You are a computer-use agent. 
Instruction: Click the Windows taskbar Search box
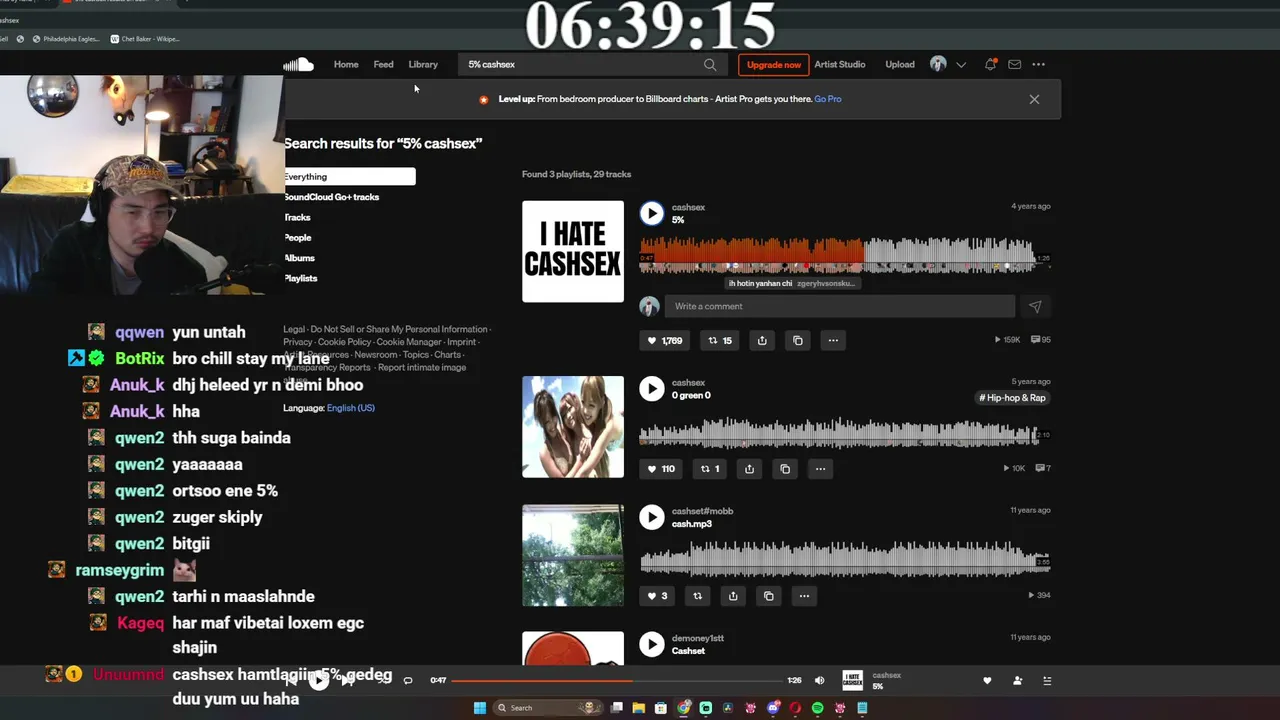[547, 708]
